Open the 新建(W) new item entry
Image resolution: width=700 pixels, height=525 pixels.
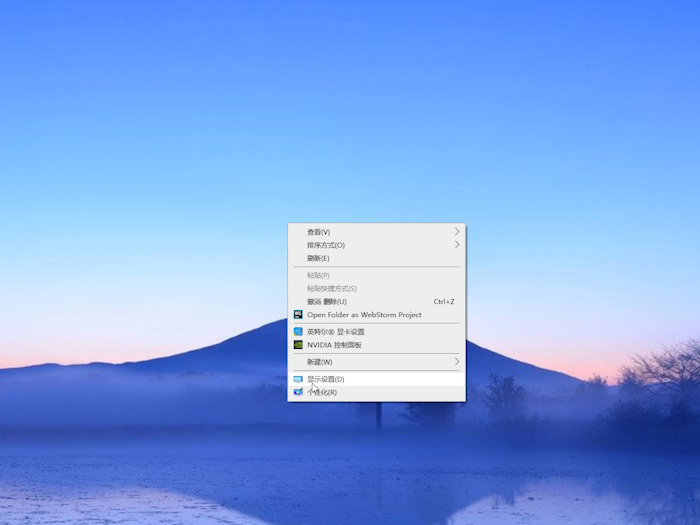[x=320, y=362]
